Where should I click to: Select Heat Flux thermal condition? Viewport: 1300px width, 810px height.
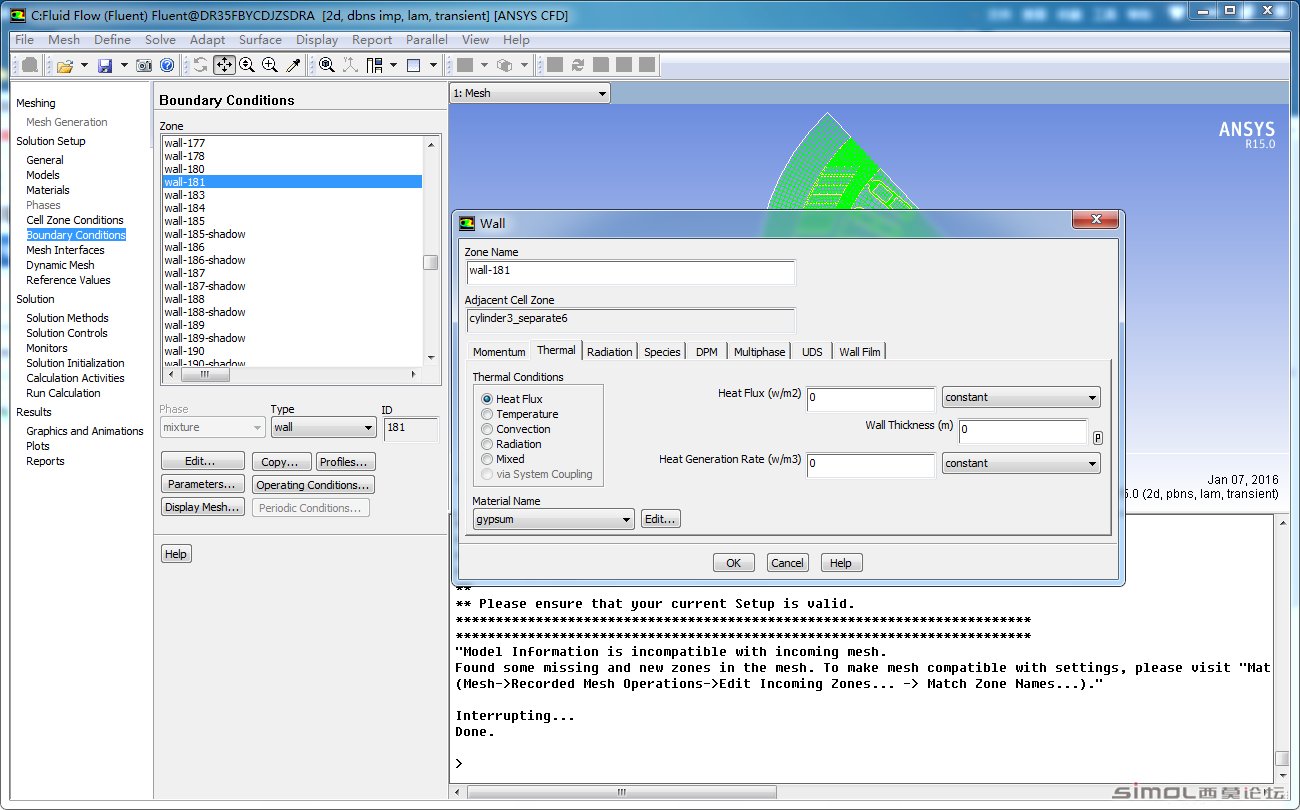488,399
